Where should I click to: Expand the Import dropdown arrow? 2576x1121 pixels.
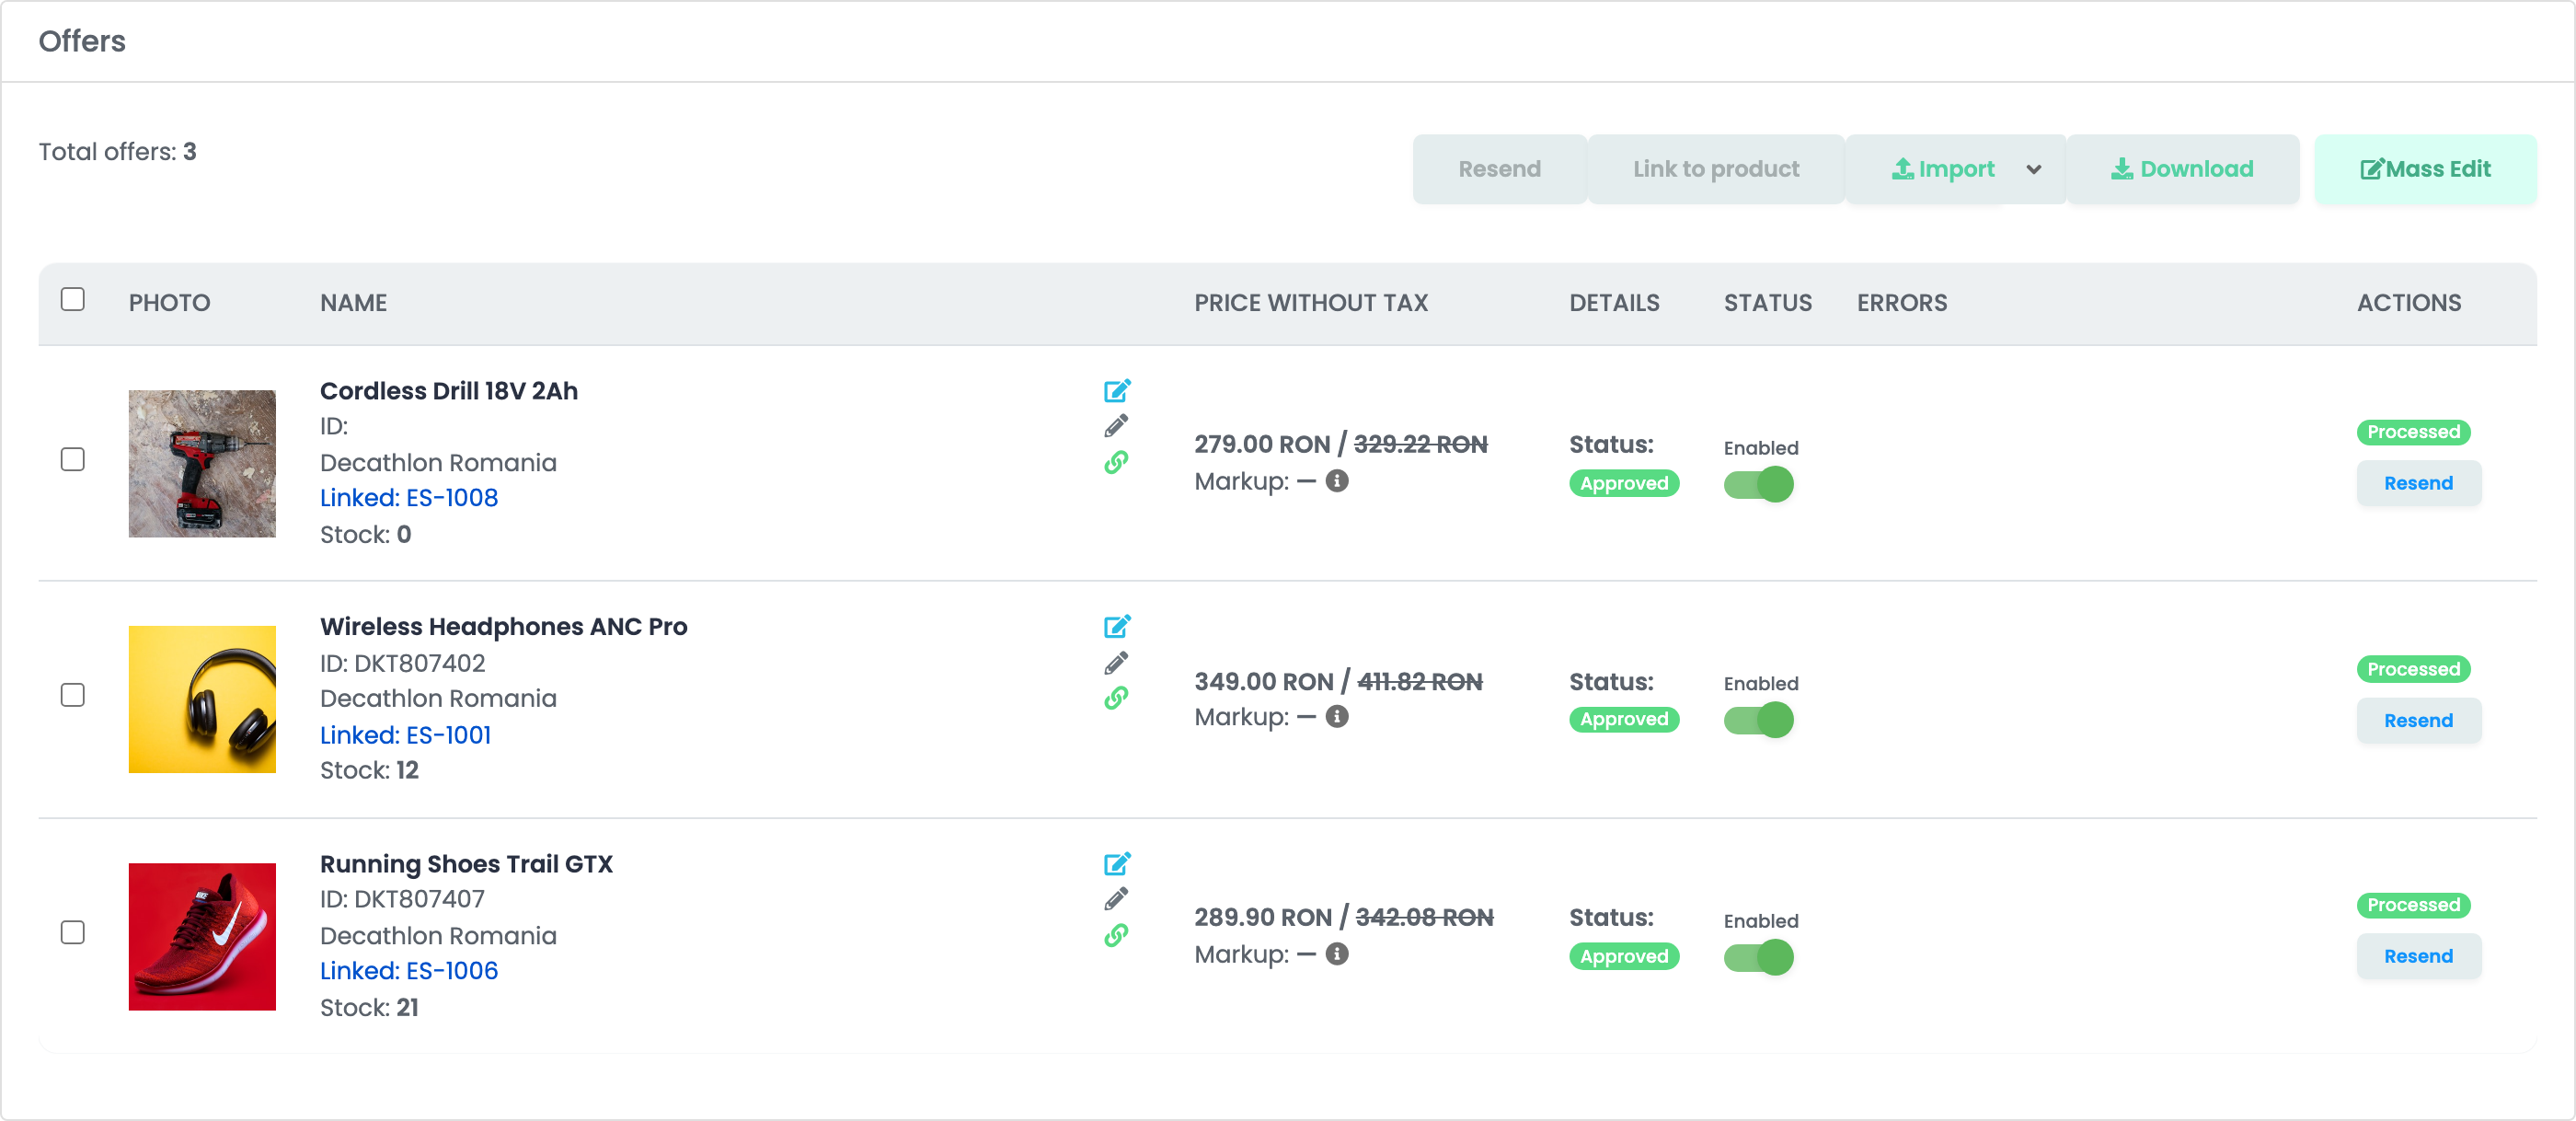2034,169
